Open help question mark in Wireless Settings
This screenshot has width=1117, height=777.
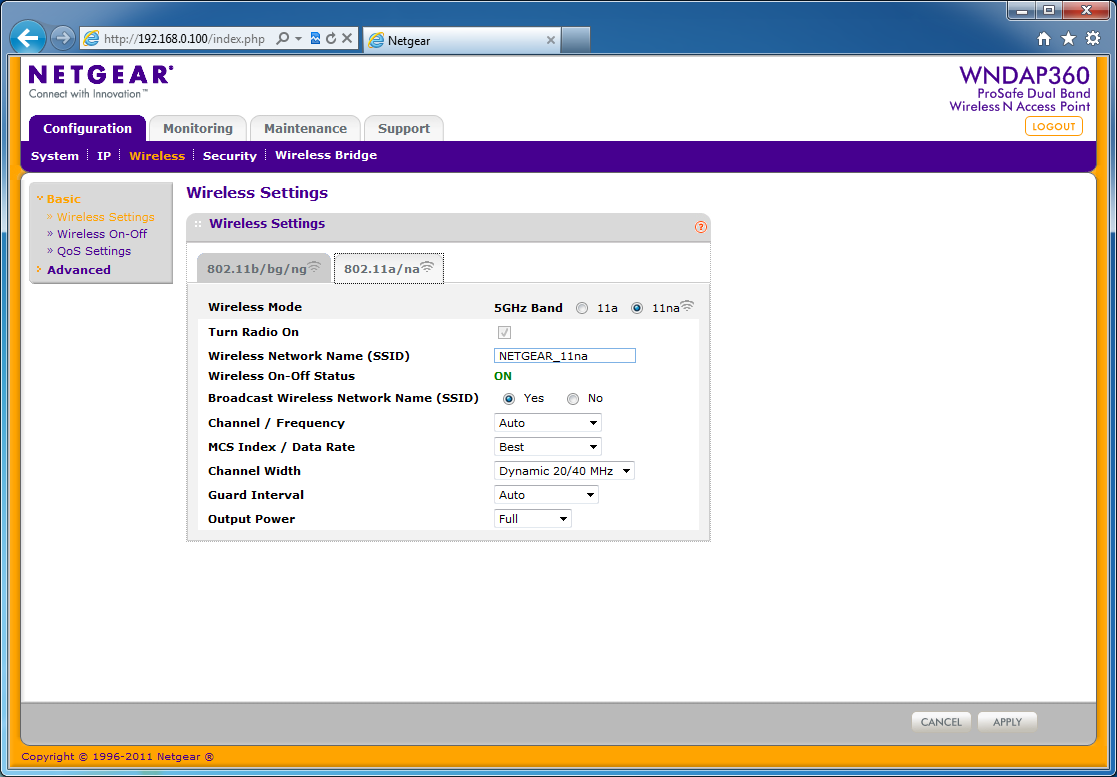pyautogui.click(x=700, y=227)
